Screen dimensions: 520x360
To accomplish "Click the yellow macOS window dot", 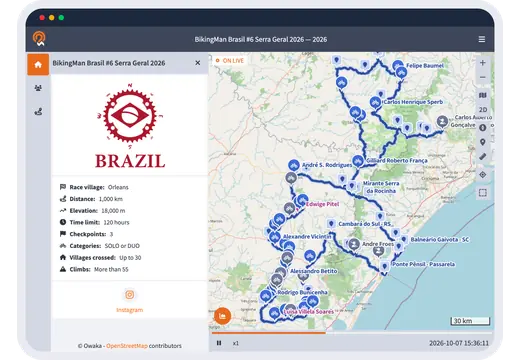I will 52,17.
